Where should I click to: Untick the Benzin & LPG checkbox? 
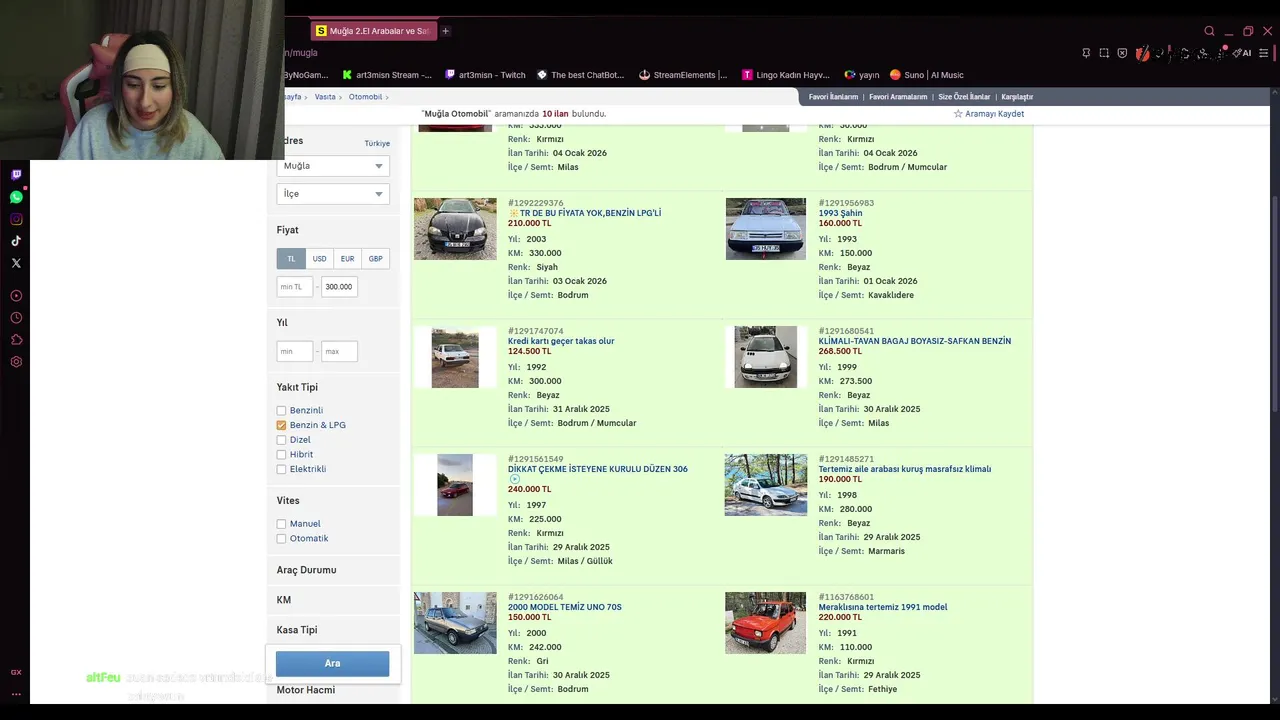pos(281,425)
